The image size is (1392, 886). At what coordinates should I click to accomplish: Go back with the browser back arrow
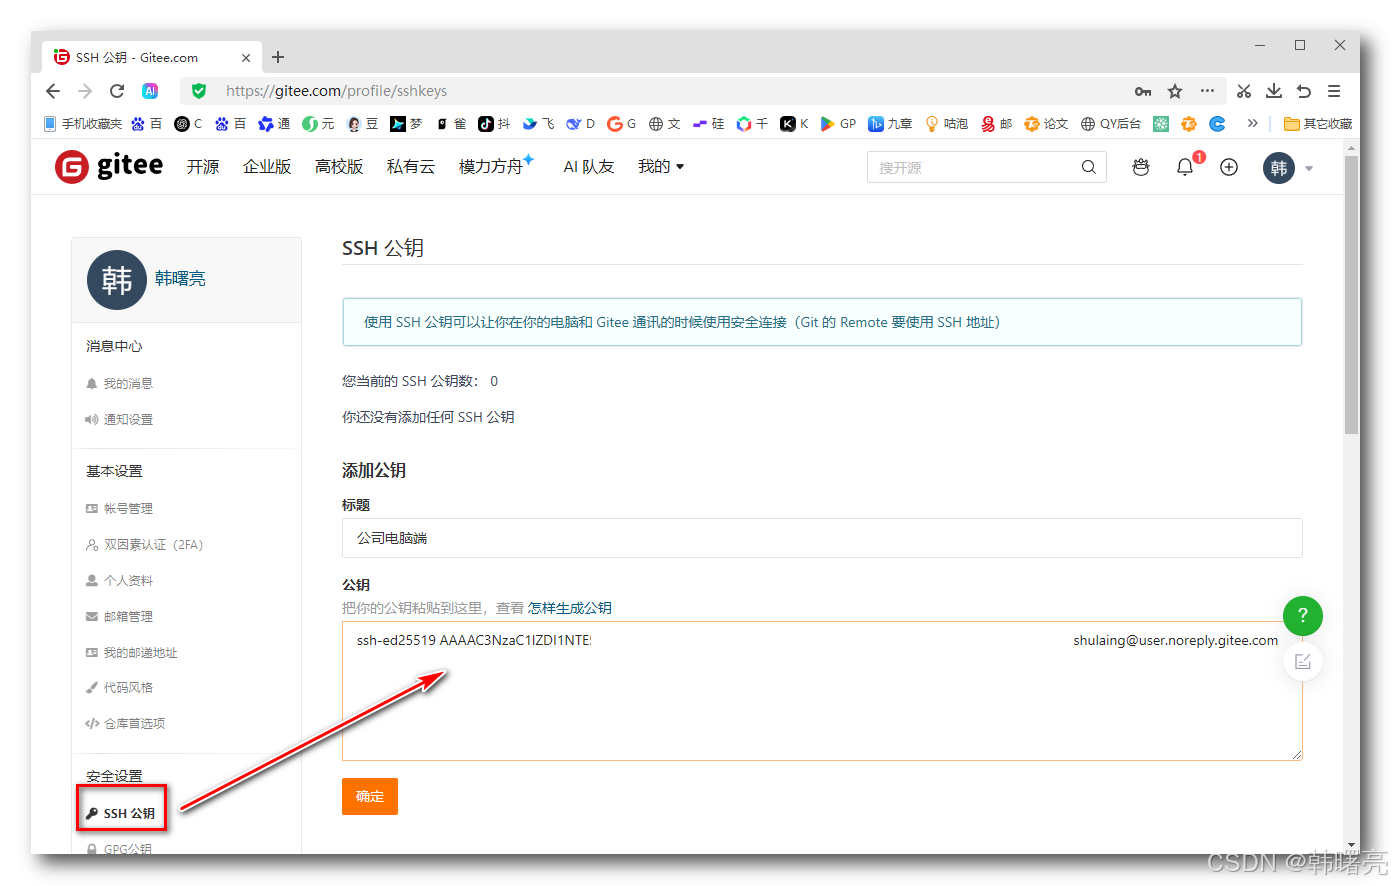53,91
